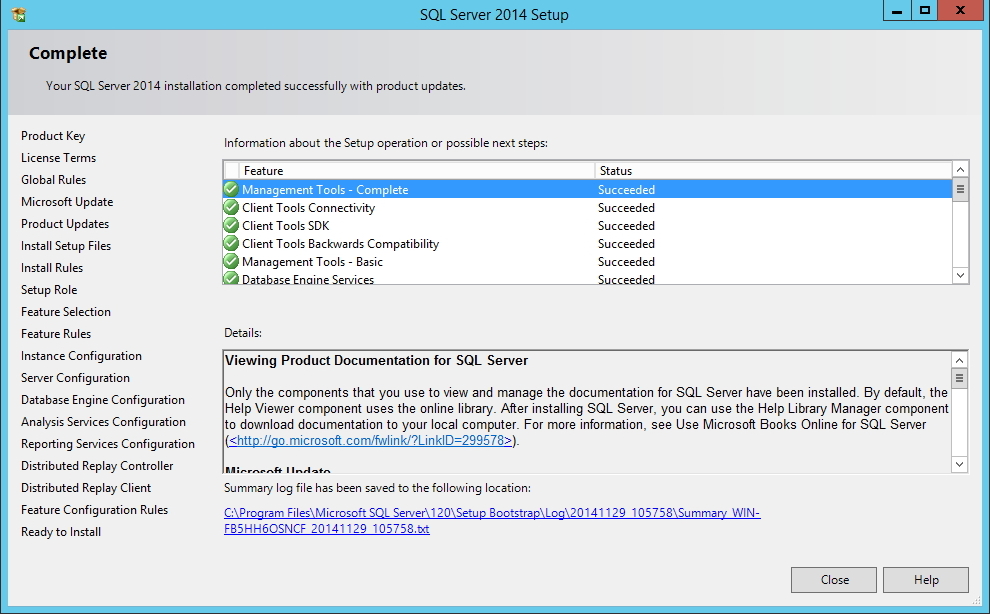The height and width of the screenshot is (614, 990).
Task: Click green check icon beside Client Tools Connectivity
Action: [231, 207]
